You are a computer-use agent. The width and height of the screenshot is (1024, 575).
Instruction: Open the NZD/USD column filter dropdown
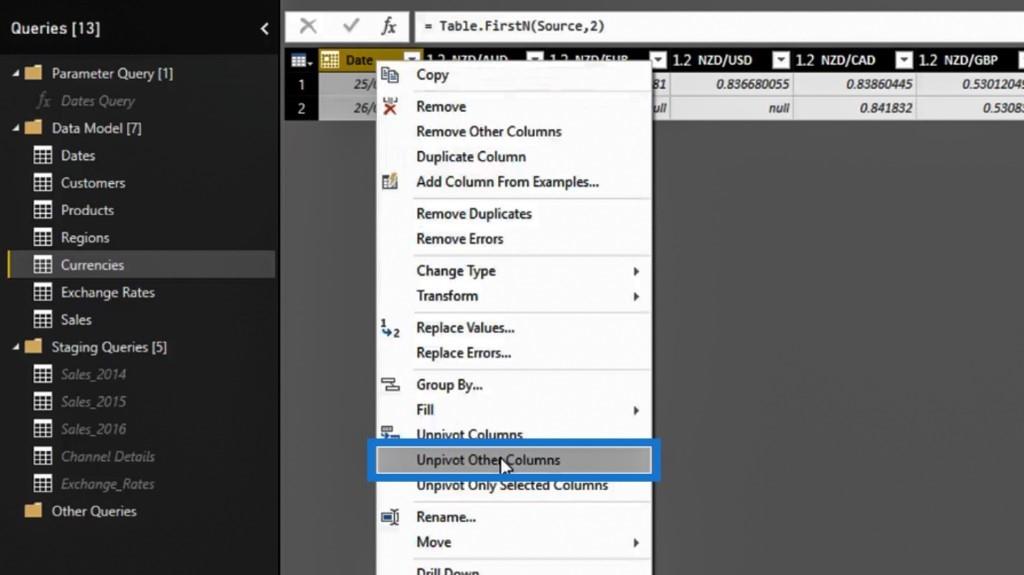780,61
